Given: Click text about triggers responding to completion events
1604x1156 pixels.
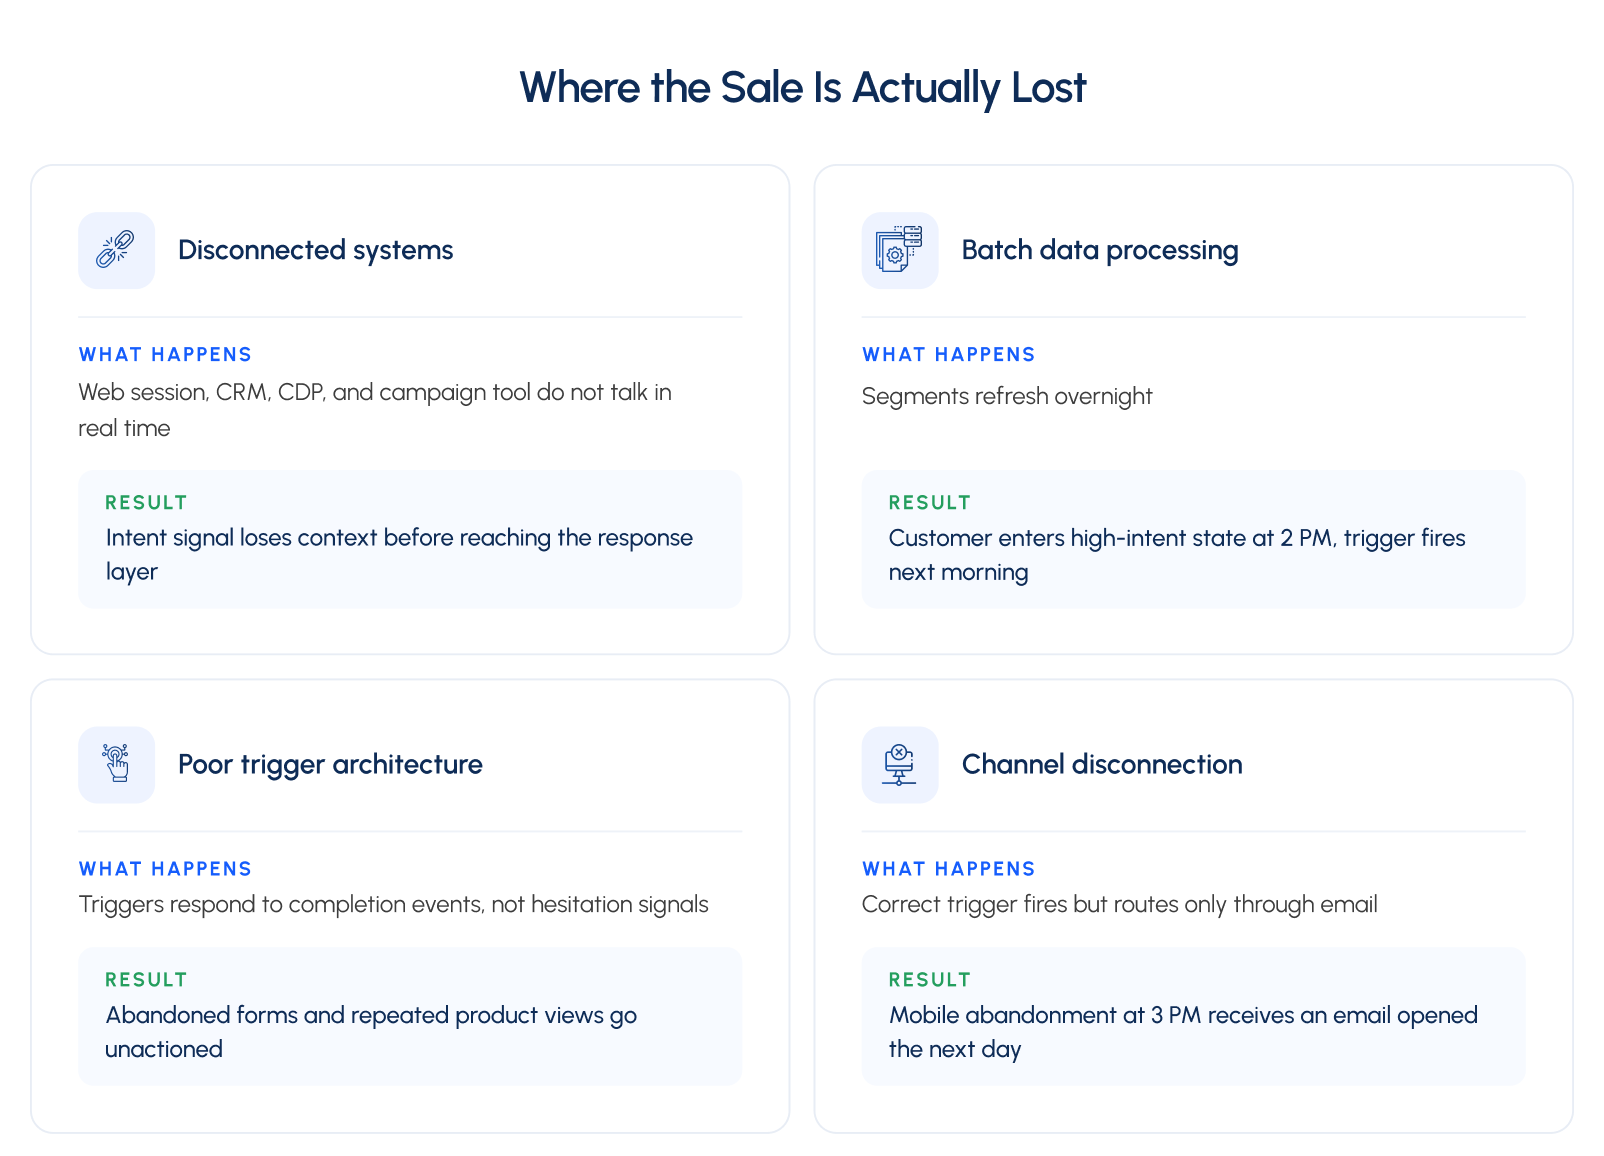Looking at the screenshot, I should tap(393, 905).
